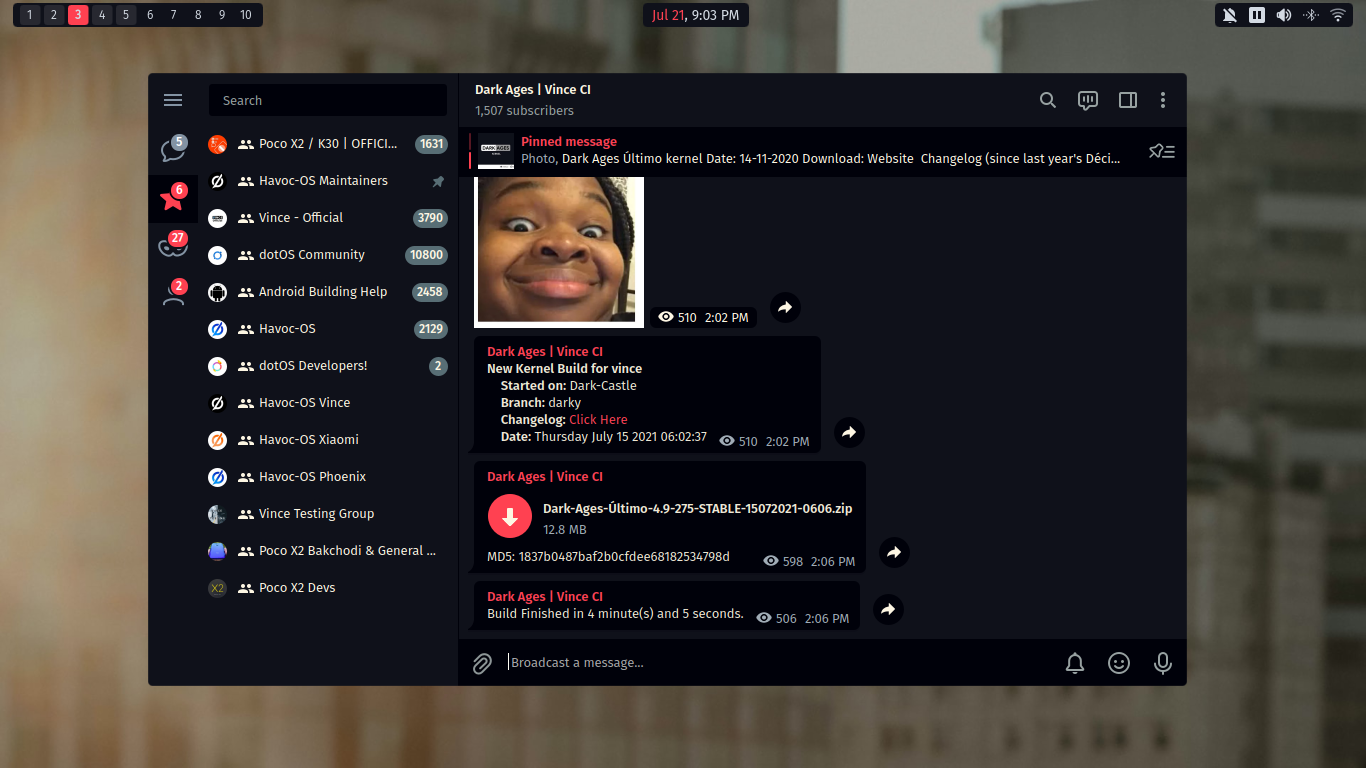Forward the New Kernel Build message
The width and height of the screenshot is (1366, 768).
(849, 432)
